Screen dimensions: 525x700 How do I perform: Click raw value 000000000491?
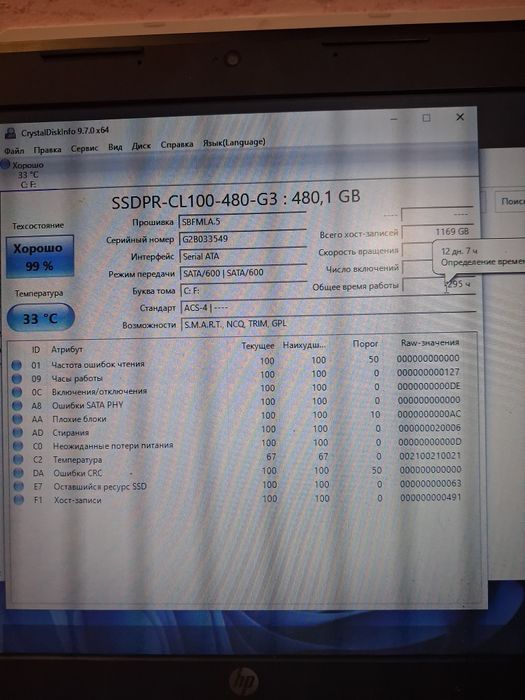point(431,497)
